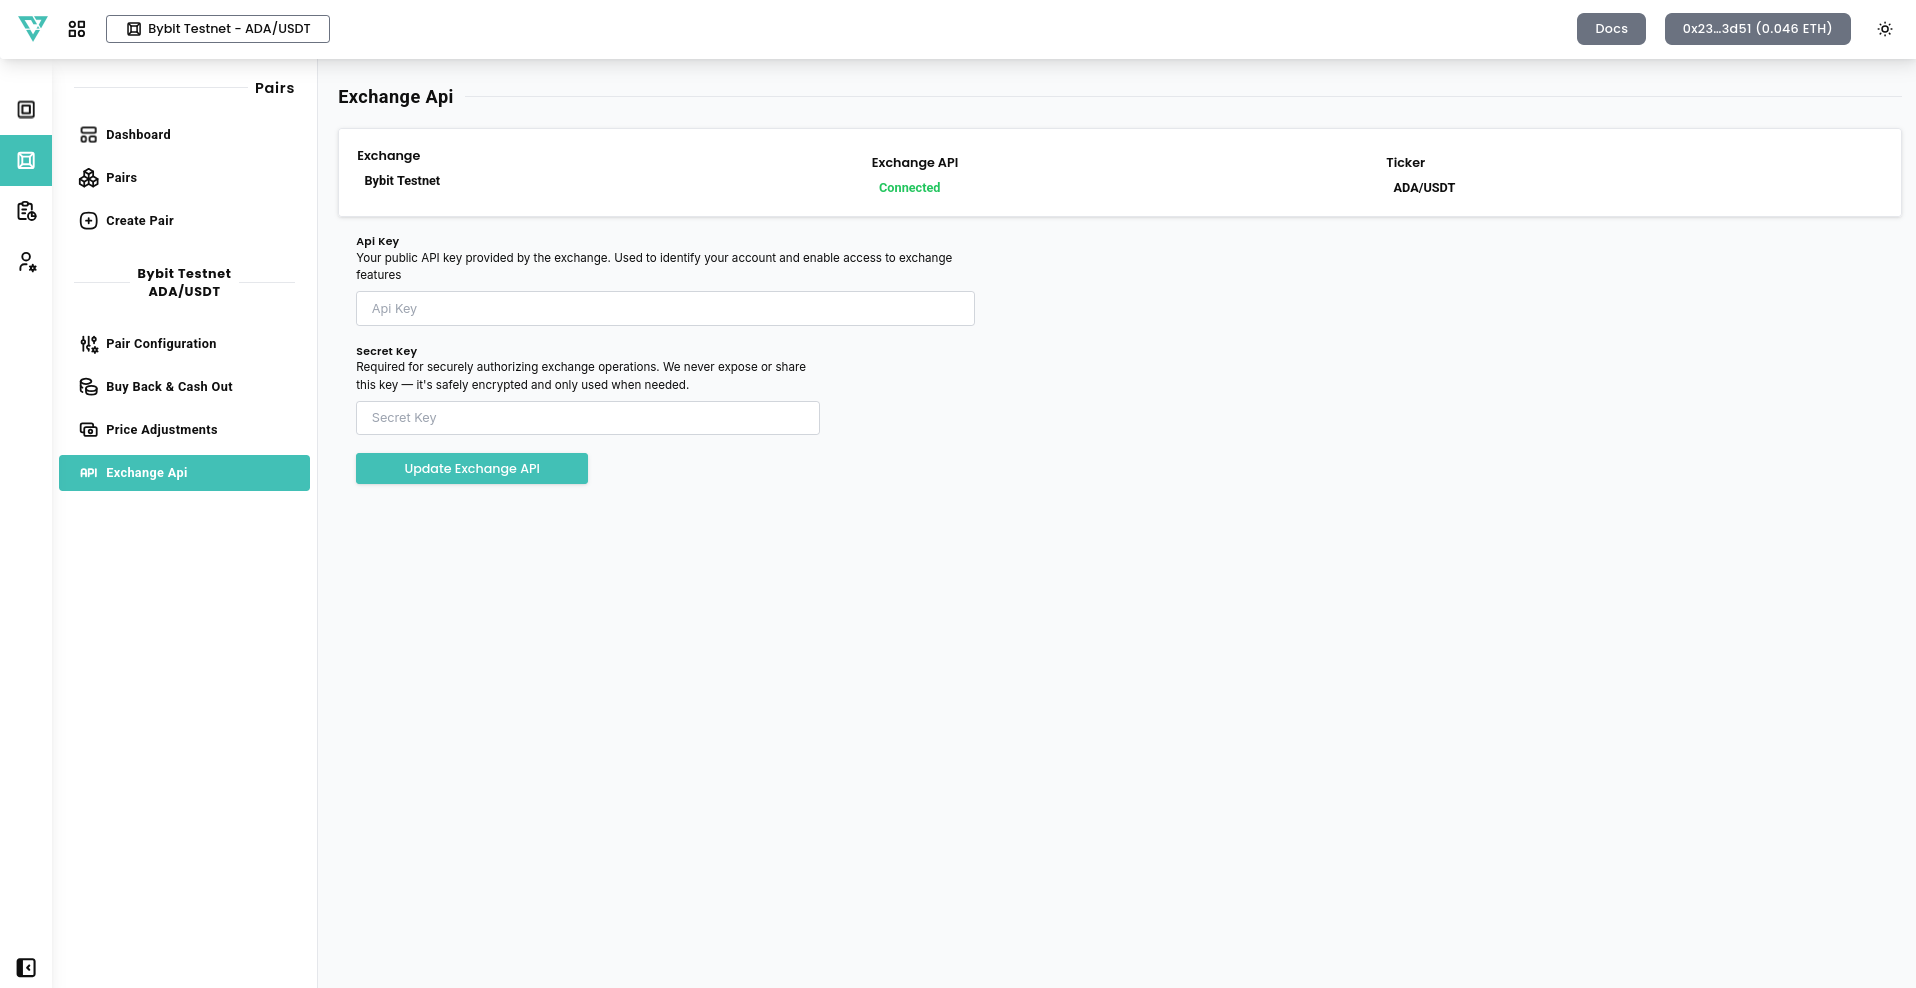
Task: Open Pairs in the sidebar menu
Action: click(x=121, y=178)
